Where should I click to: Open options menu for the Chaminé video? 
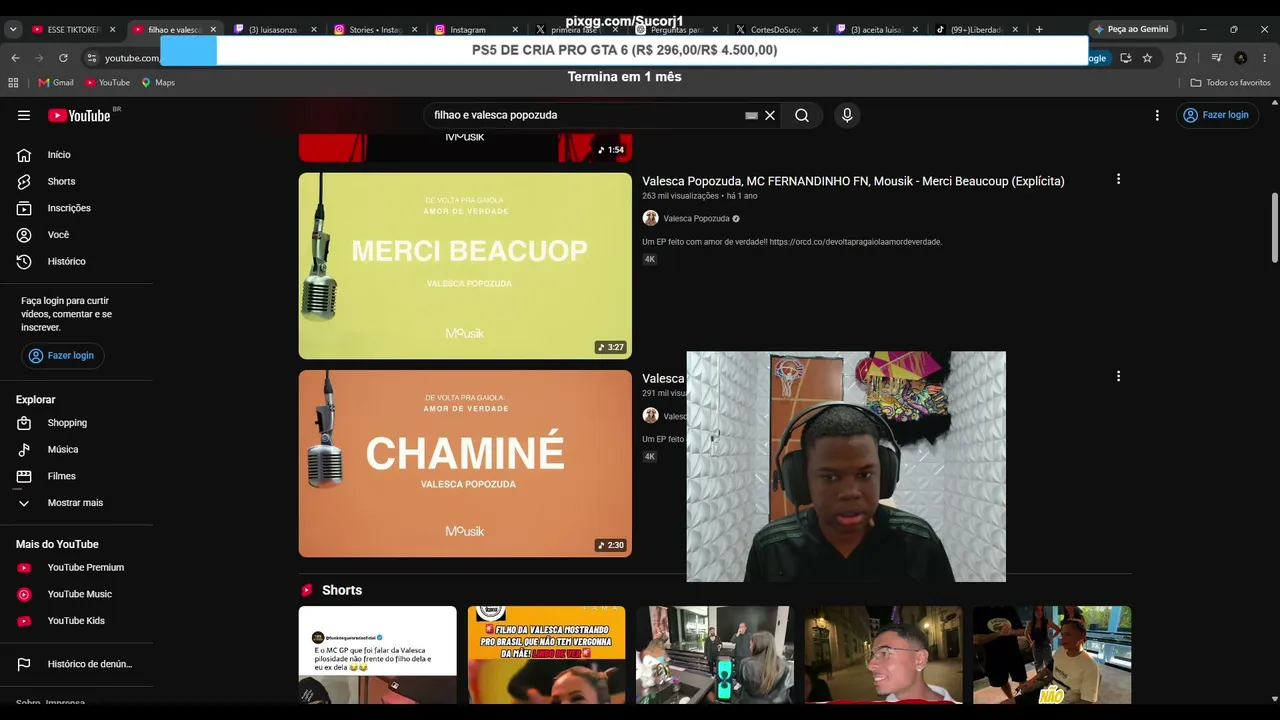1118,376
